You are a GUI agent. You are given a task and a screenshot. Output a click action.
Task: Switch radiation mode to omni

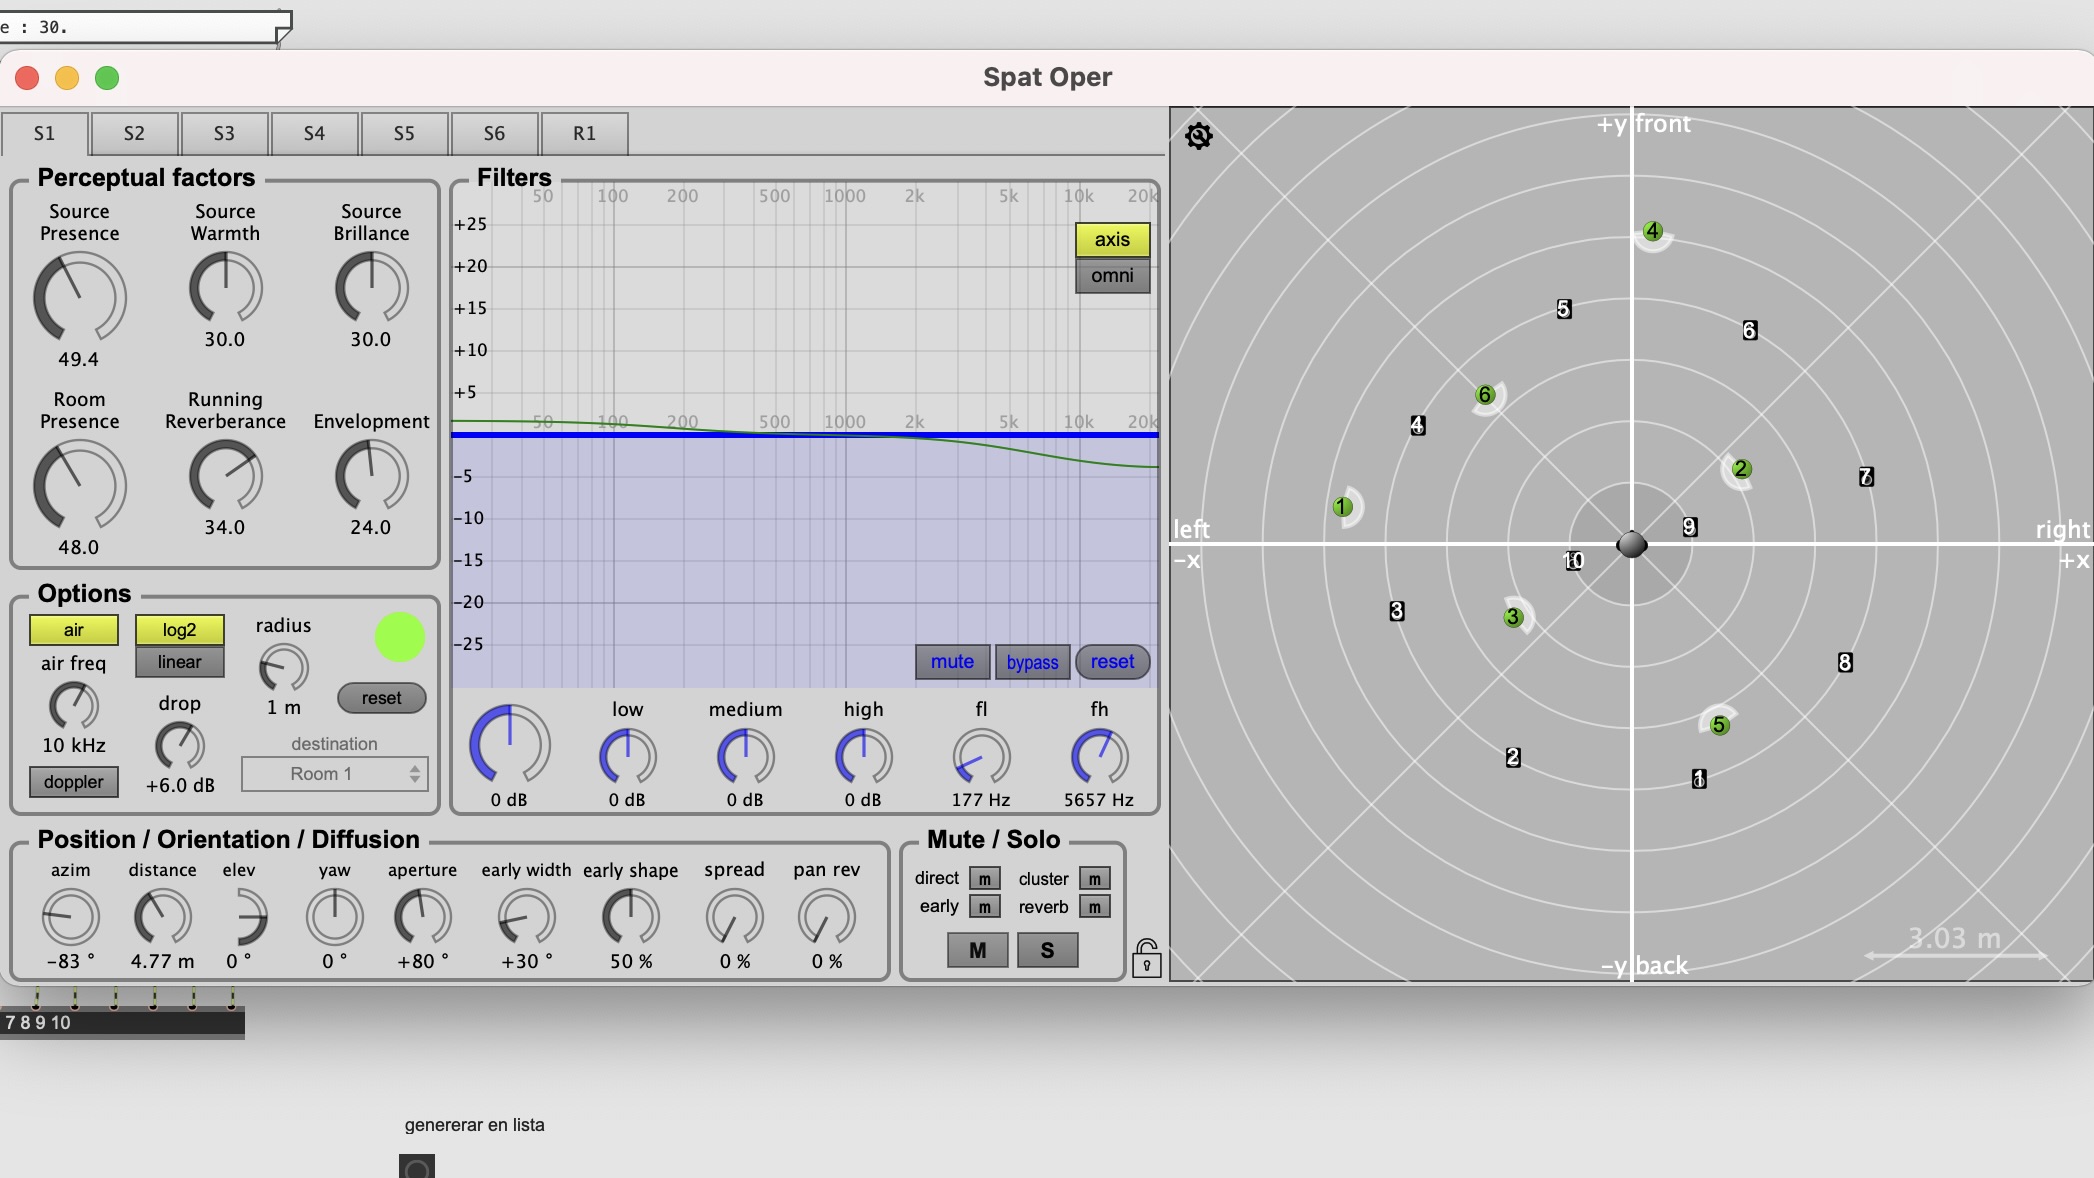click(1112, 276)
